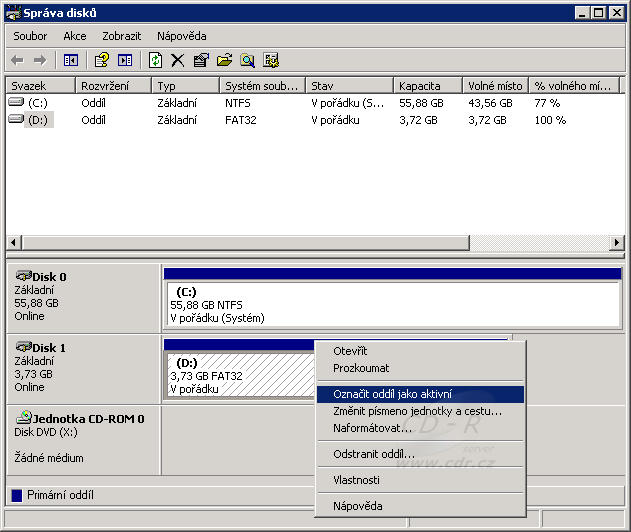Click the 'Systém soub...' column header
Screen dimensions: 631x532
(x=261, y=86)
